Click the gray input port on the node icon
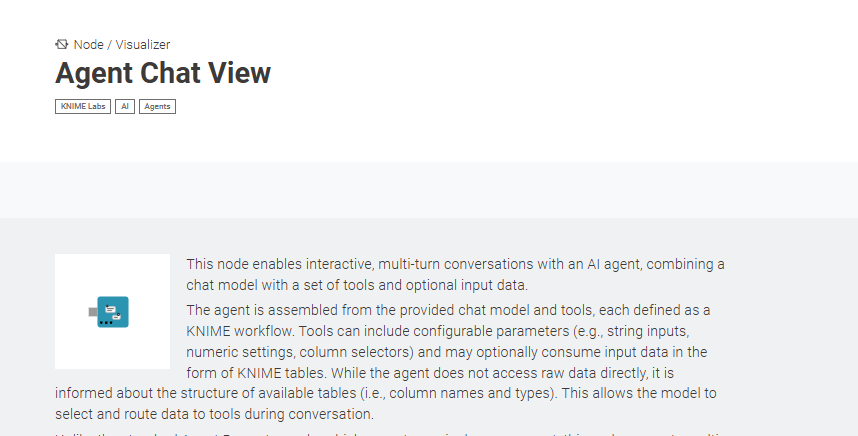 [92, 312]
